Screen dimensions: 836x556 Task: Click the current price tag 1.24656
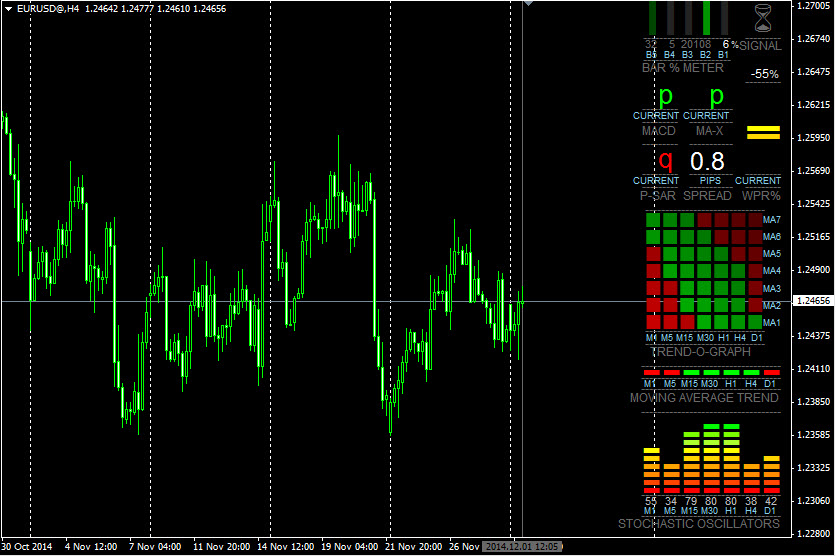pyautogui.click(x=813, y=301)
